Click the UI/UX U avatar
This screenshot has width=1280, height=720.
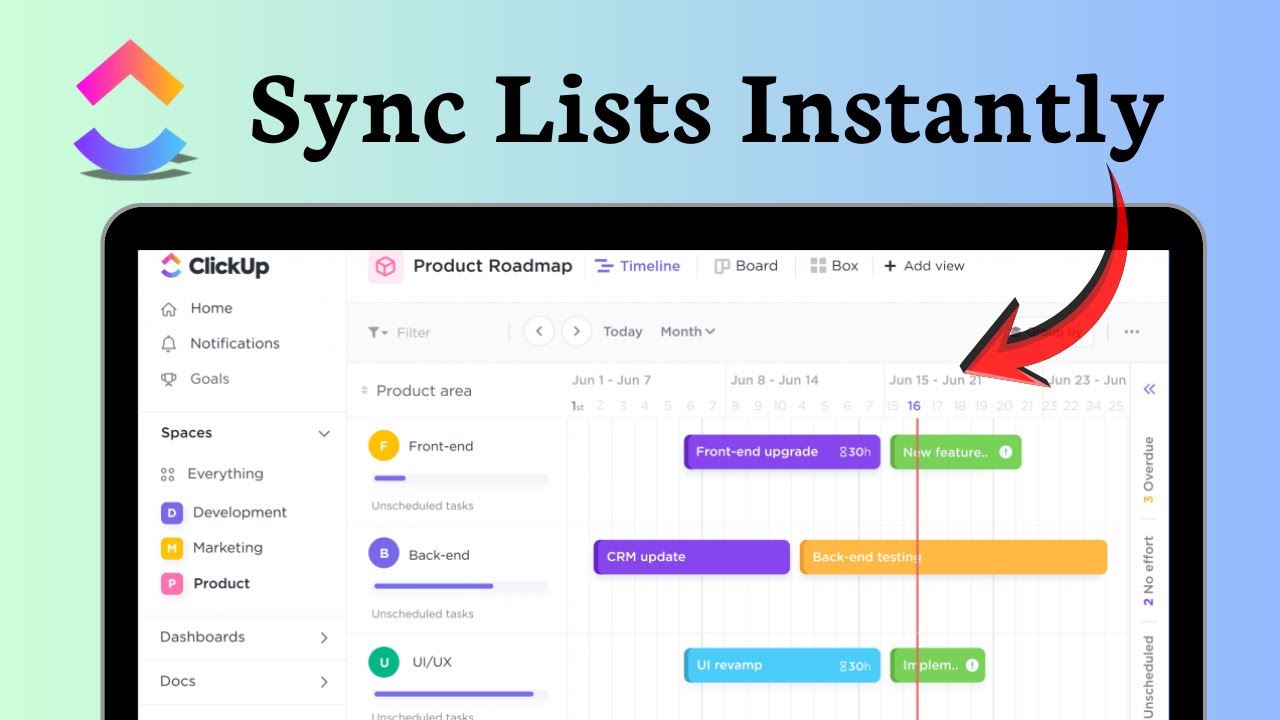(384, 662)
